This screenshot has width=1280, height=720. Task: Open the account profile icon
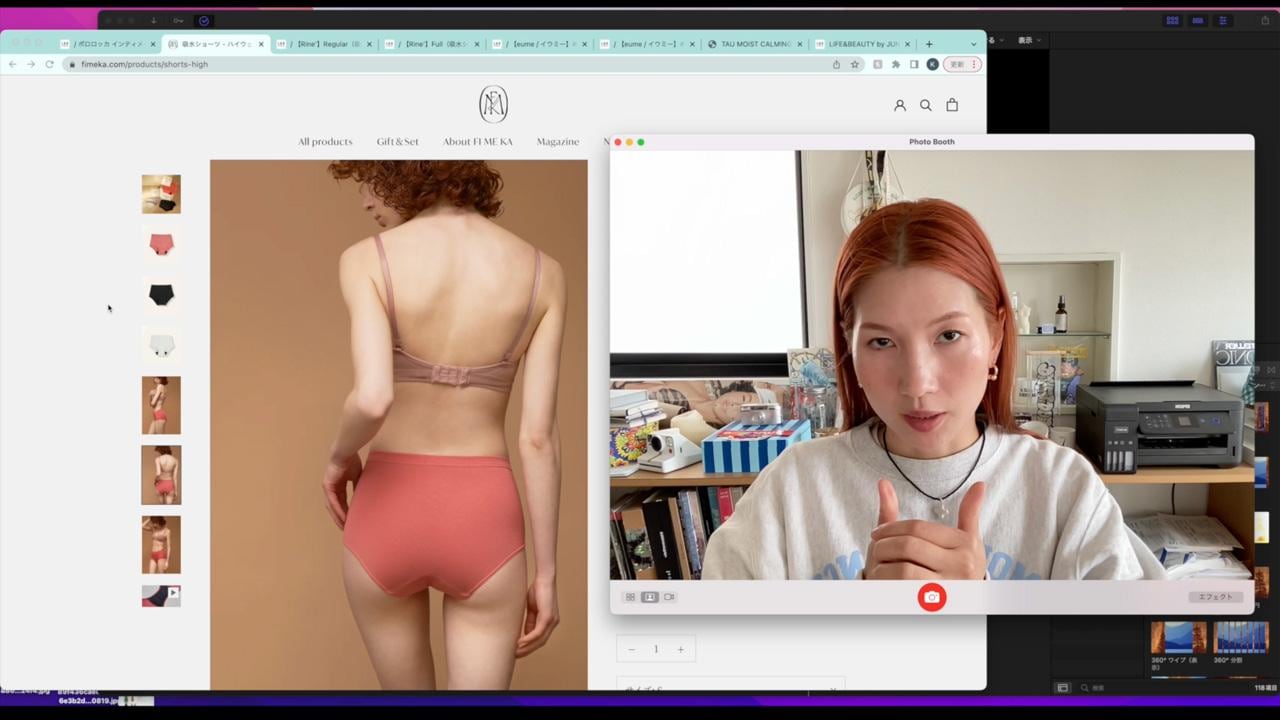pyautogui.click(x=899, y=105)
